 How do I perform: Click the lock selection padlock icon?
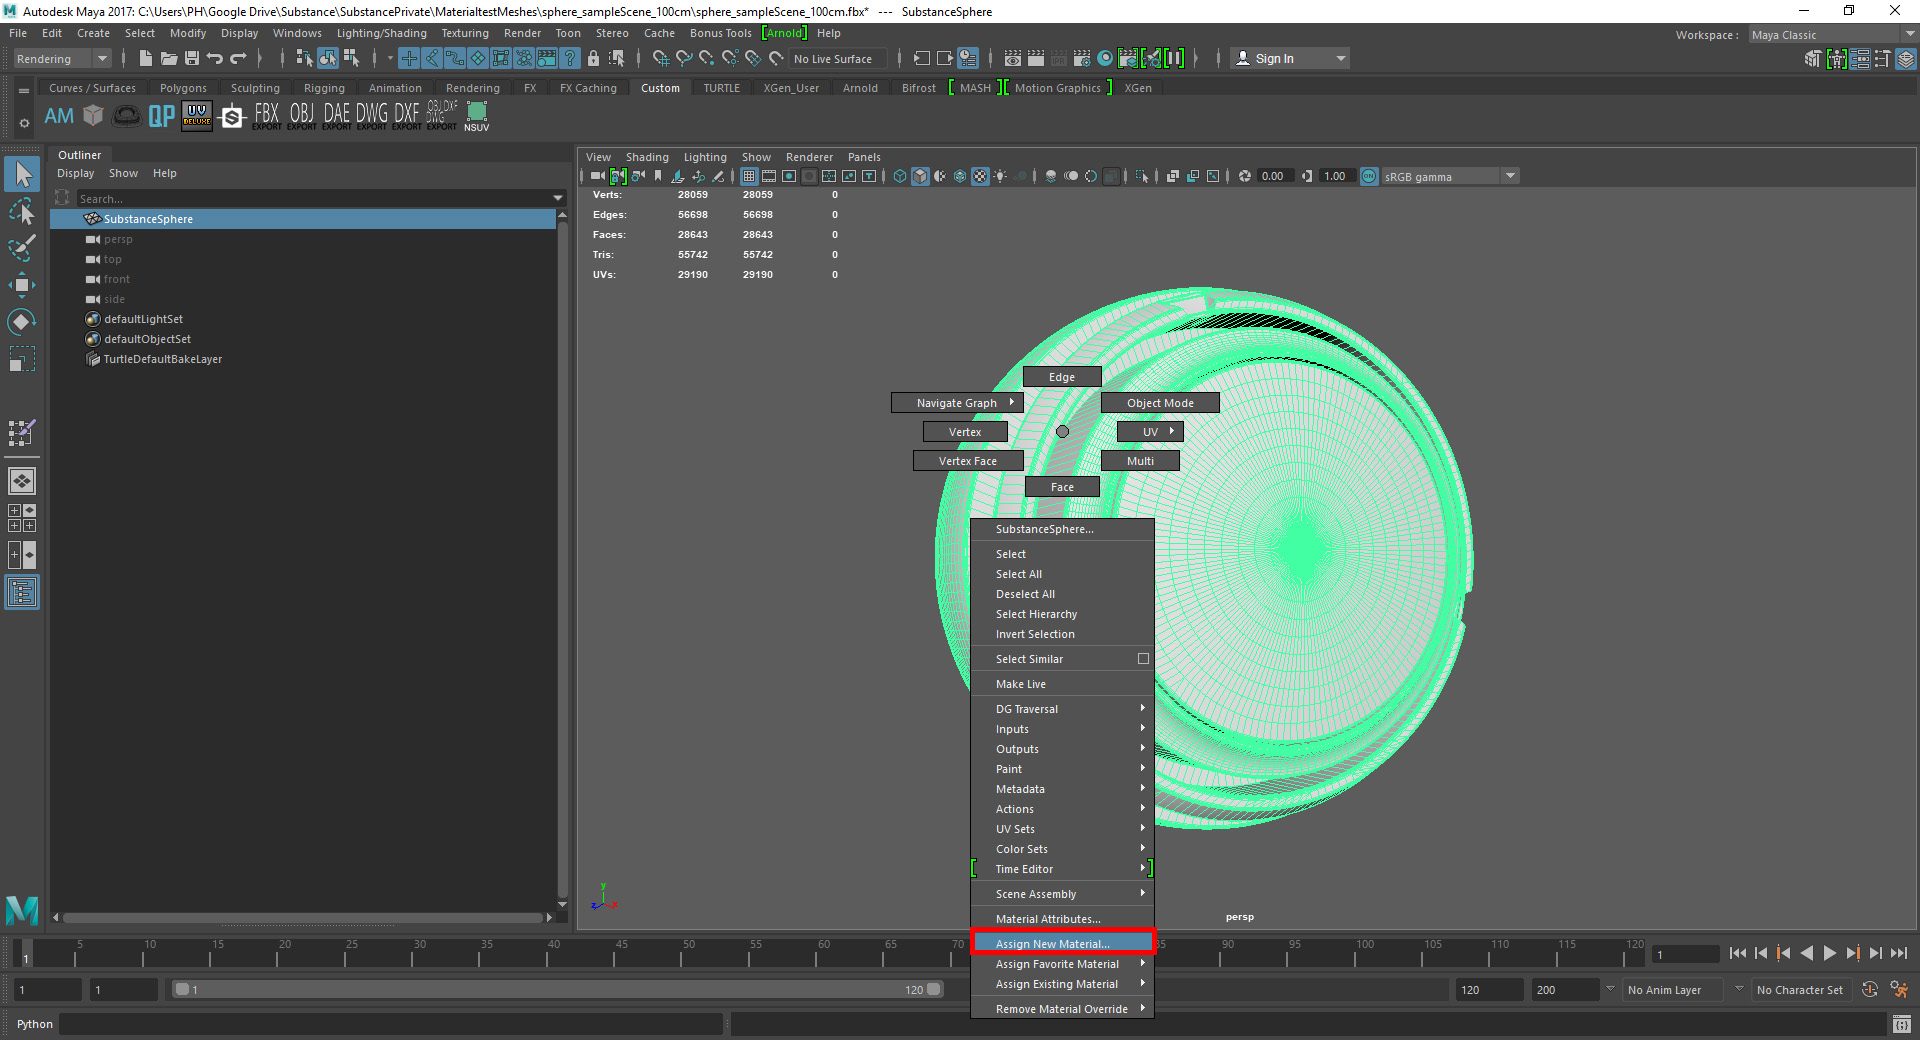[x=593, y=59]
